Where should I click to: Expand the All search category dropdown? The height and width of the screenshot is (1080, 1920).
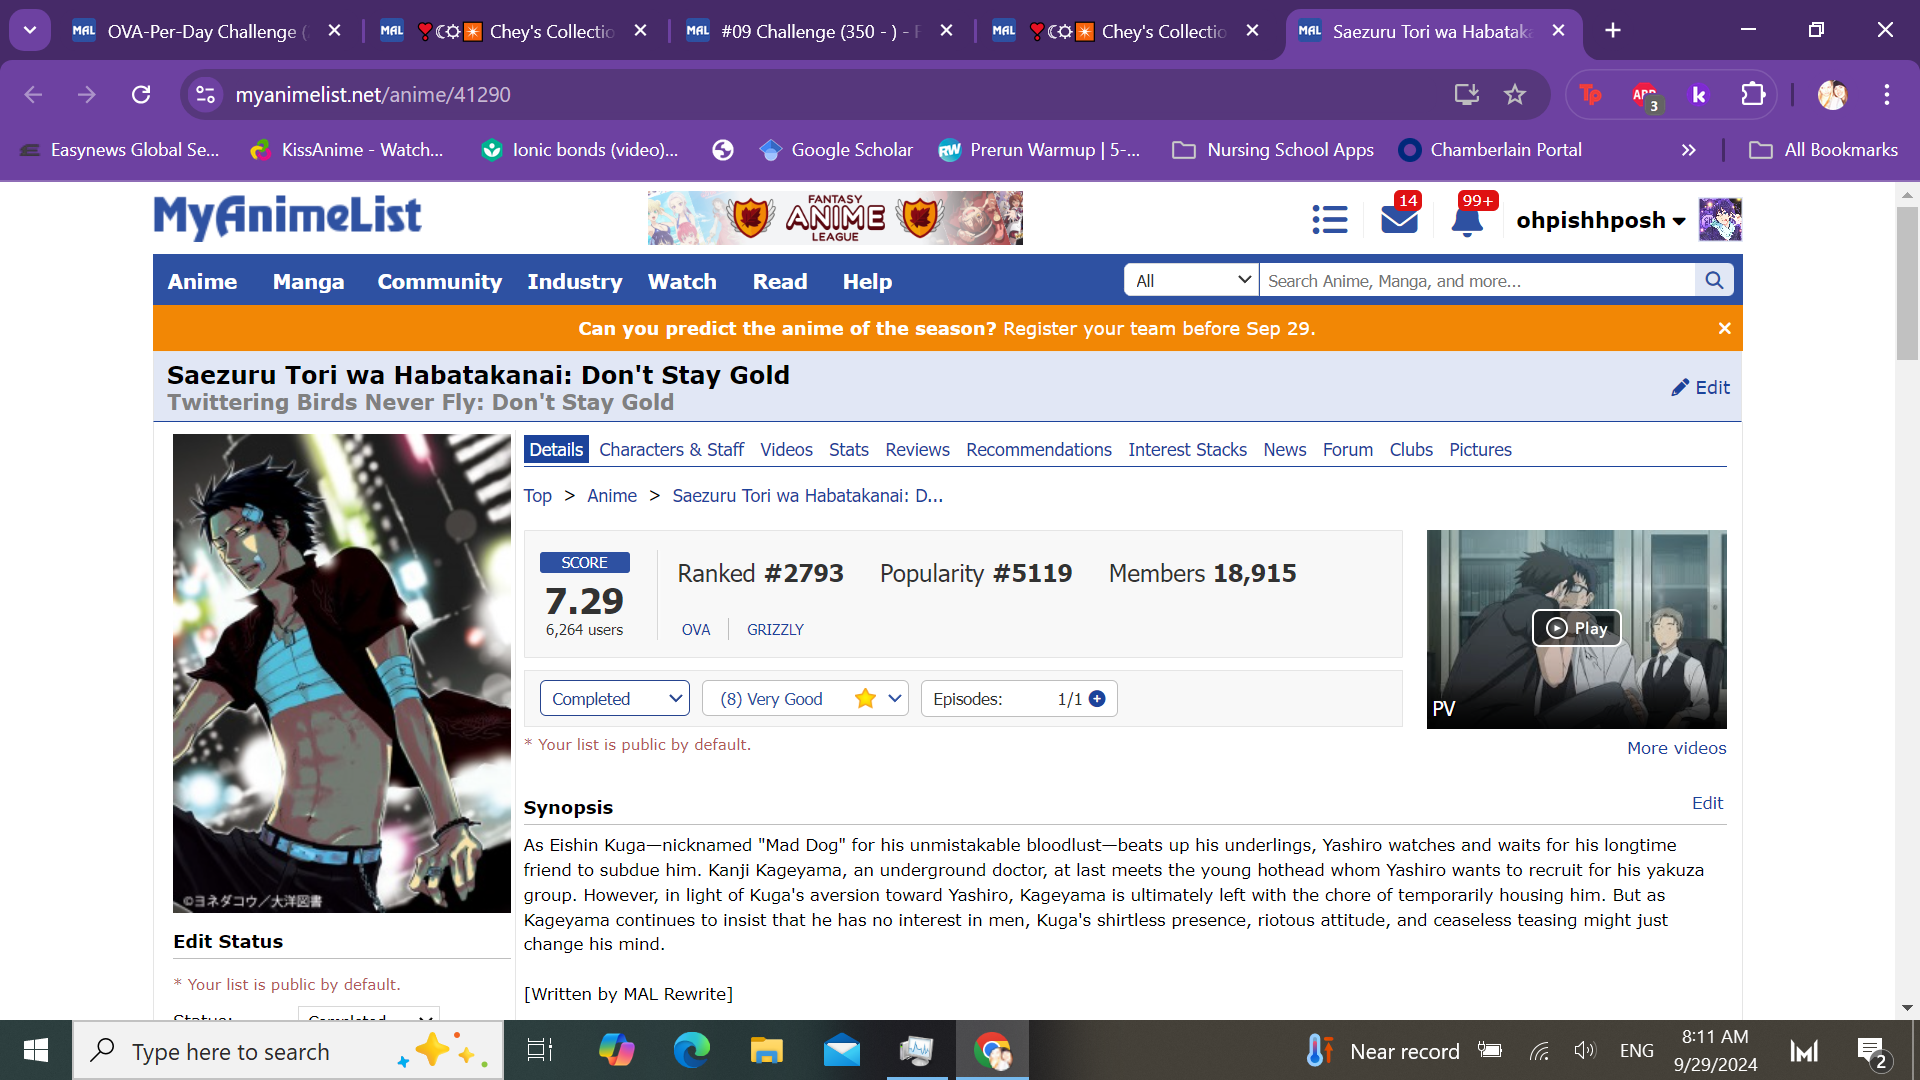click(x=1191, y=281)
